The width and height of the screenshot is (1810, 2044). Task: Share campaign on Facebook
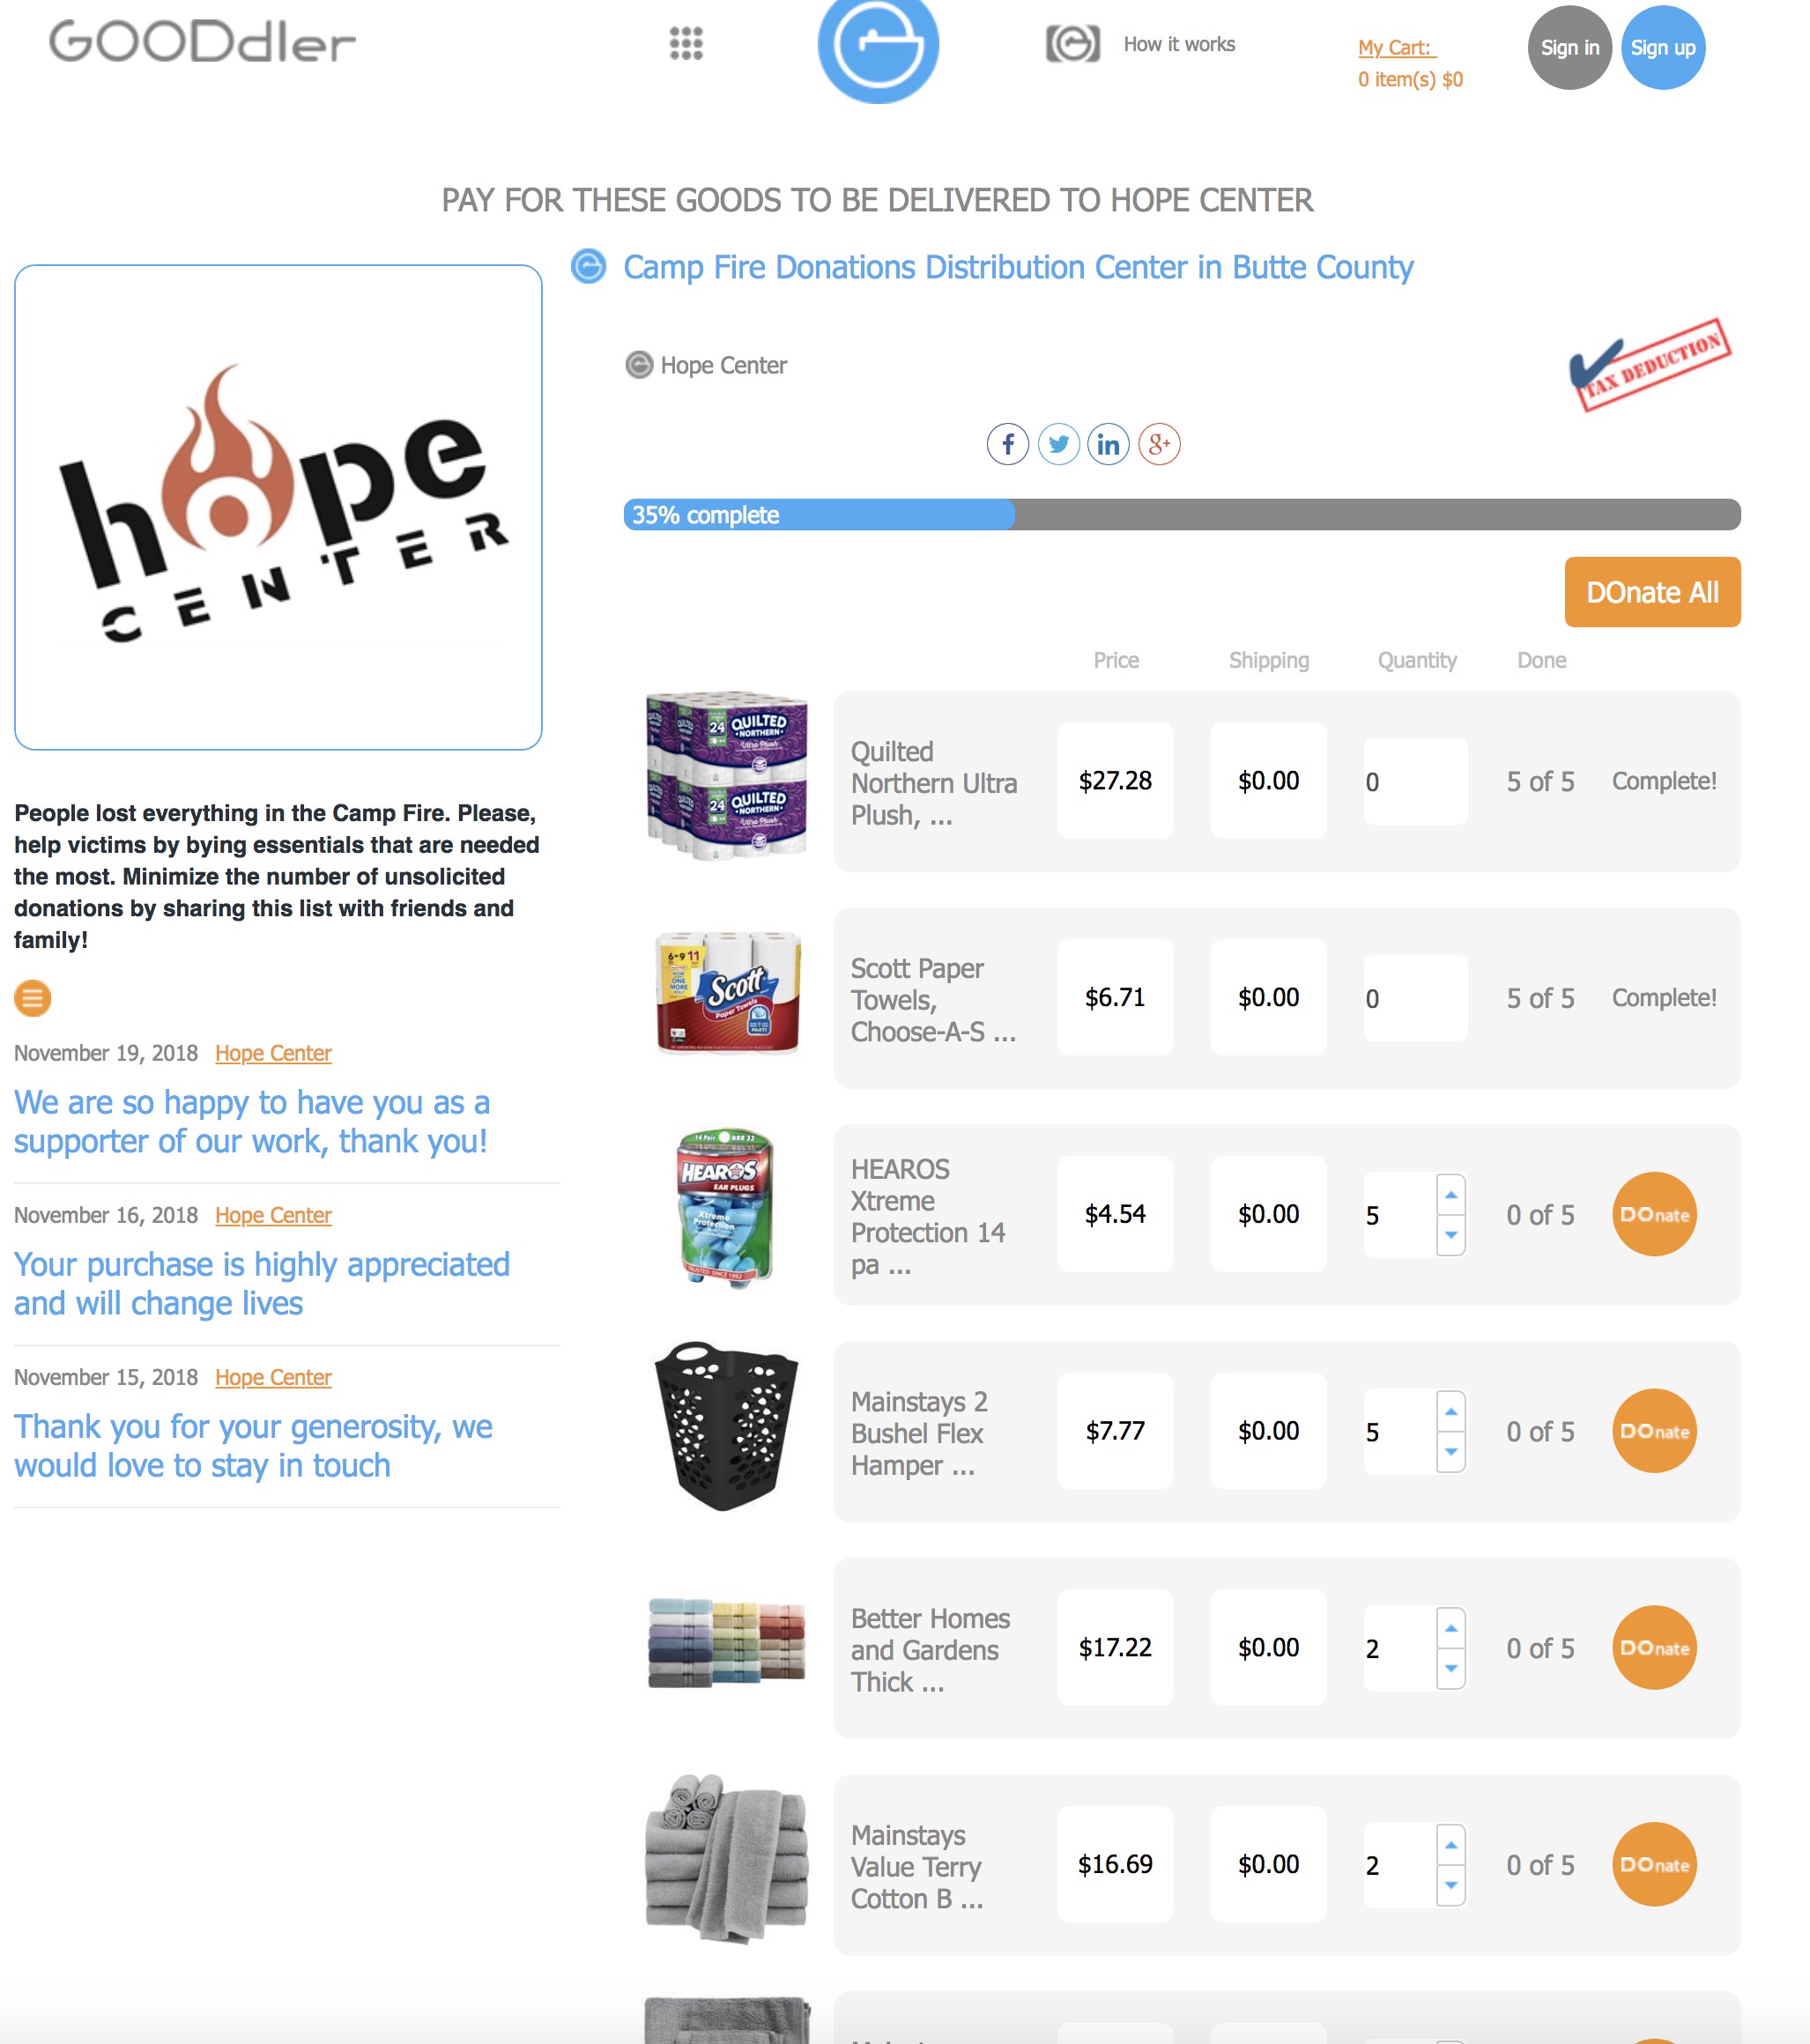(x=1008, y=444)
